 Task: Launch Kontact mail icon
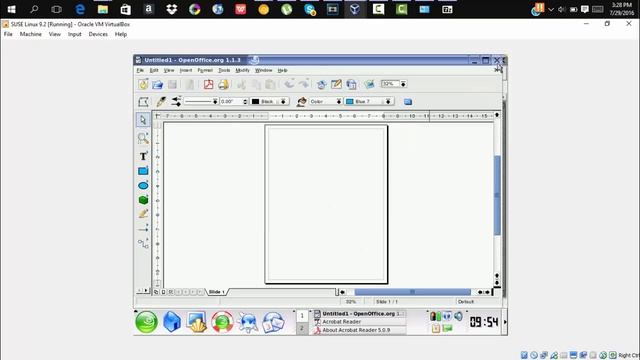tap(273, 322)
